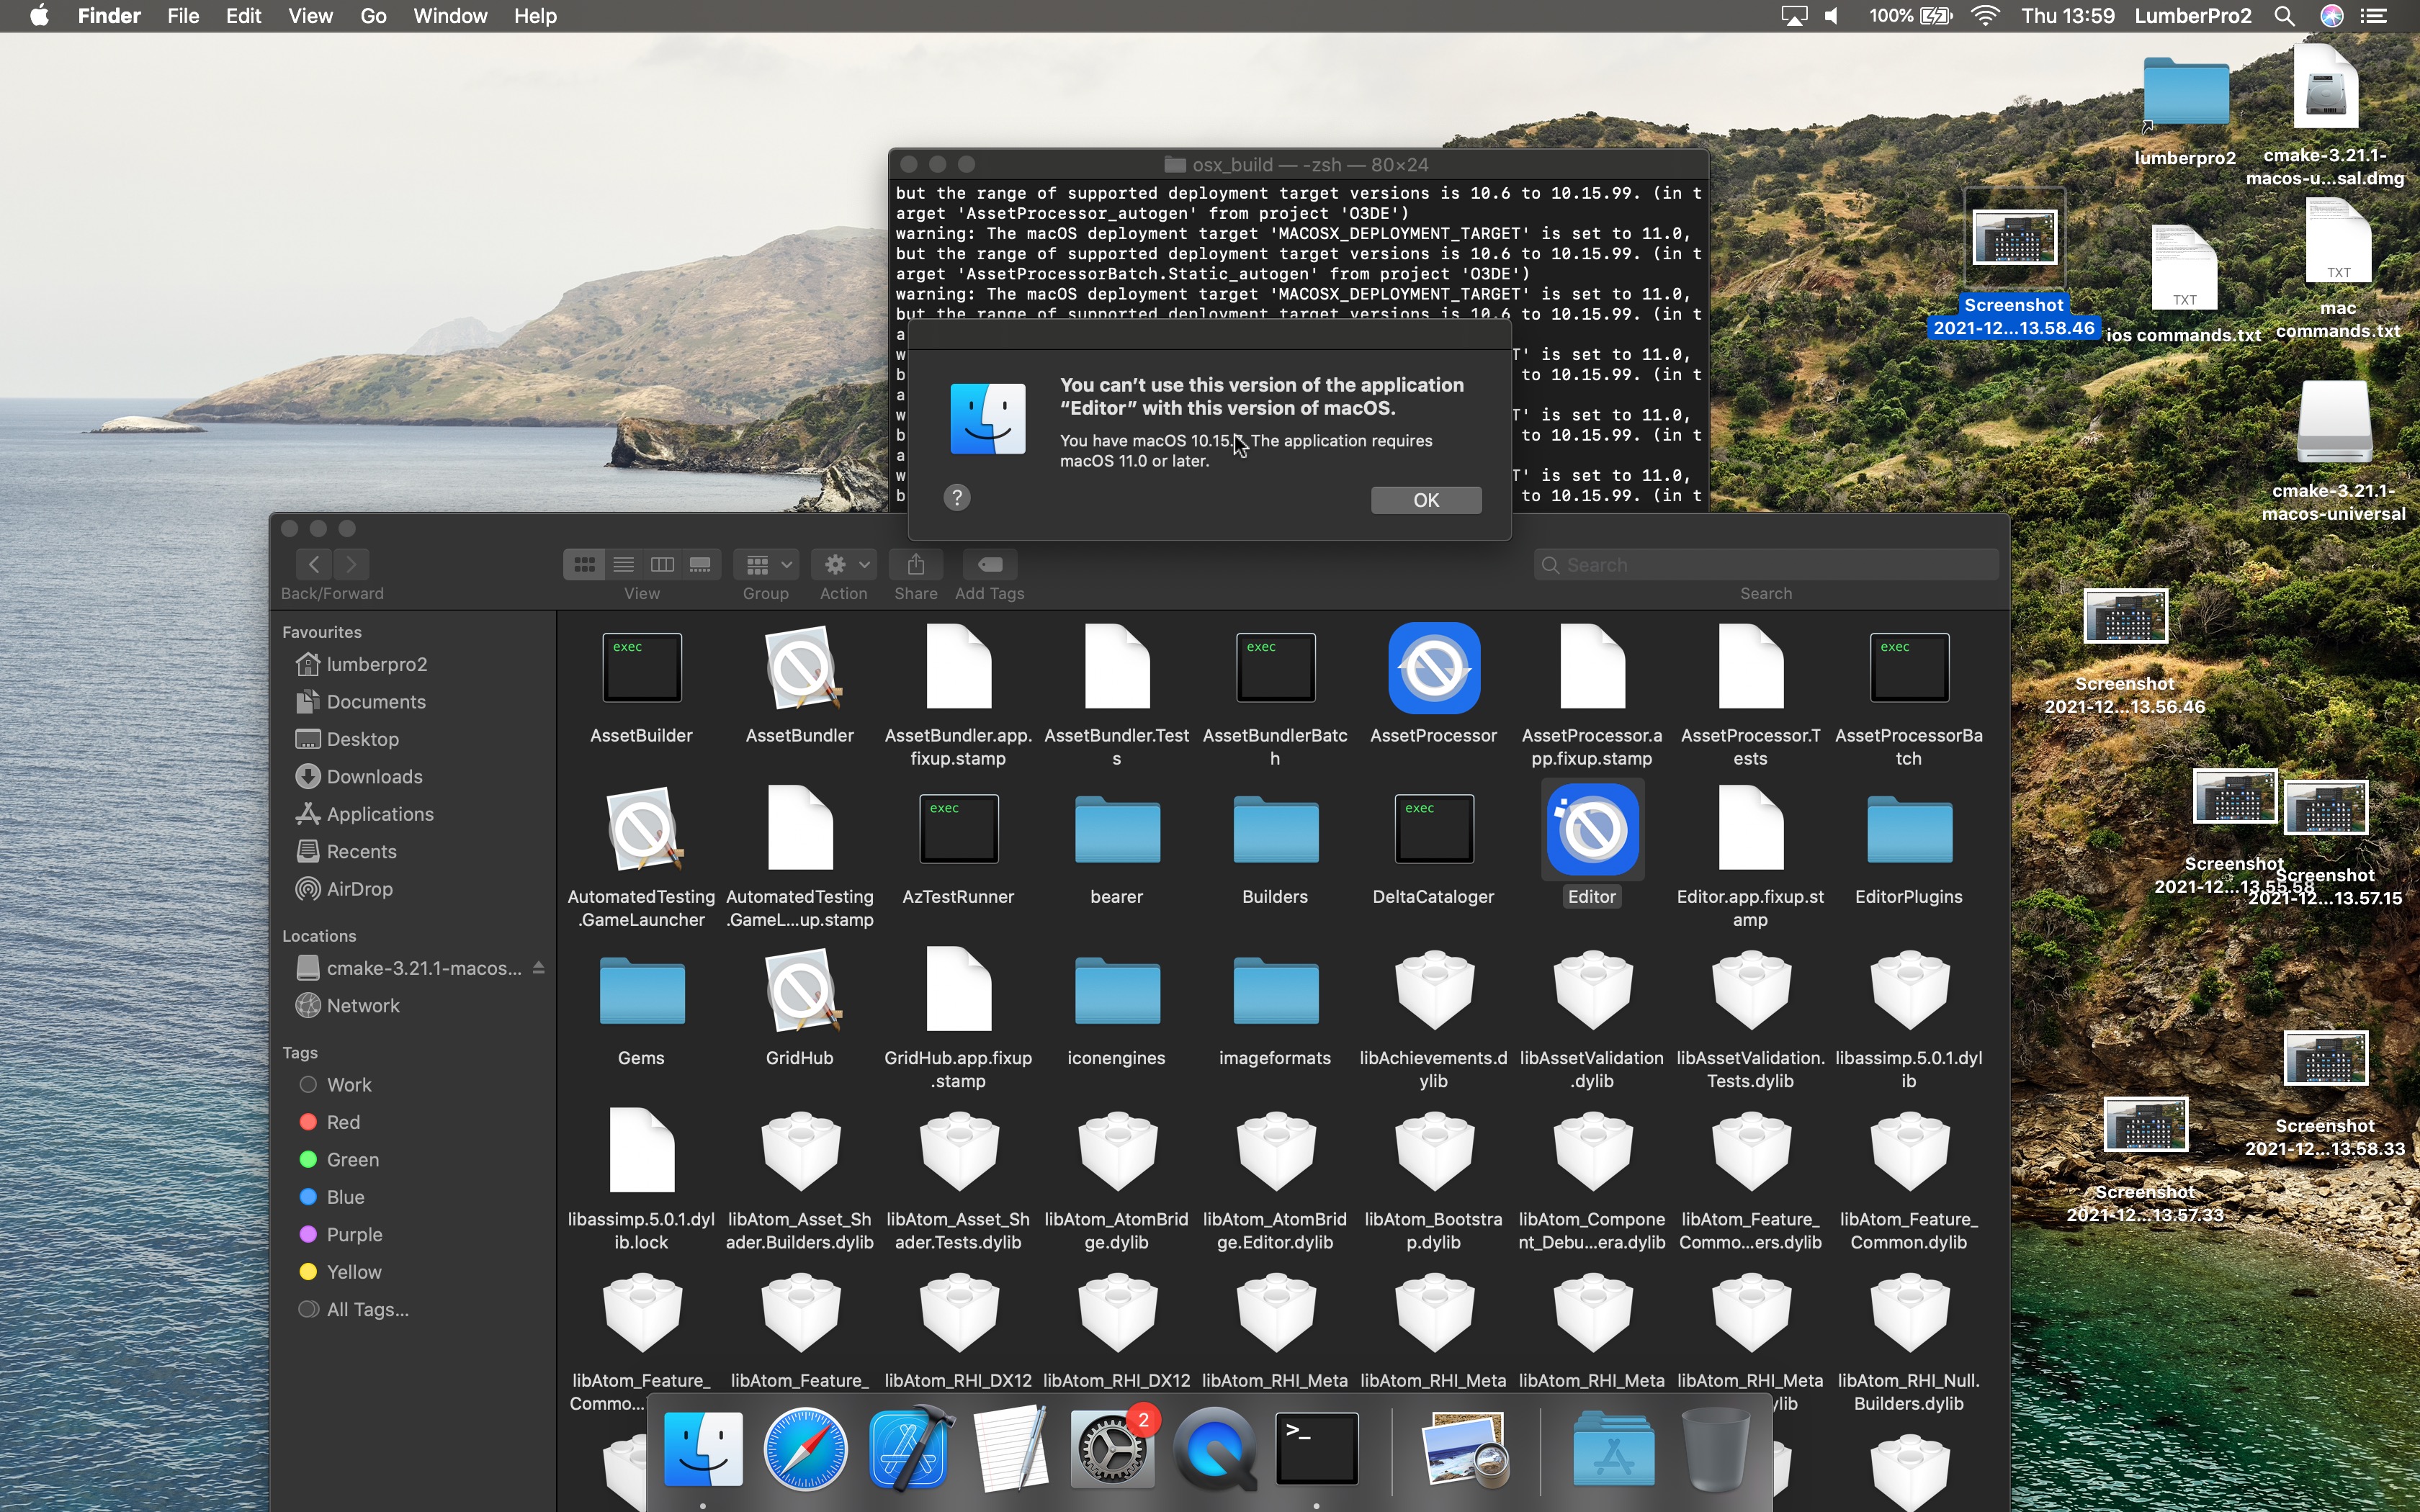Viewport: 2420px width, 1512px height.
Task: Open the Group dropdown in Finder toolbar
Action: [766, 565]
